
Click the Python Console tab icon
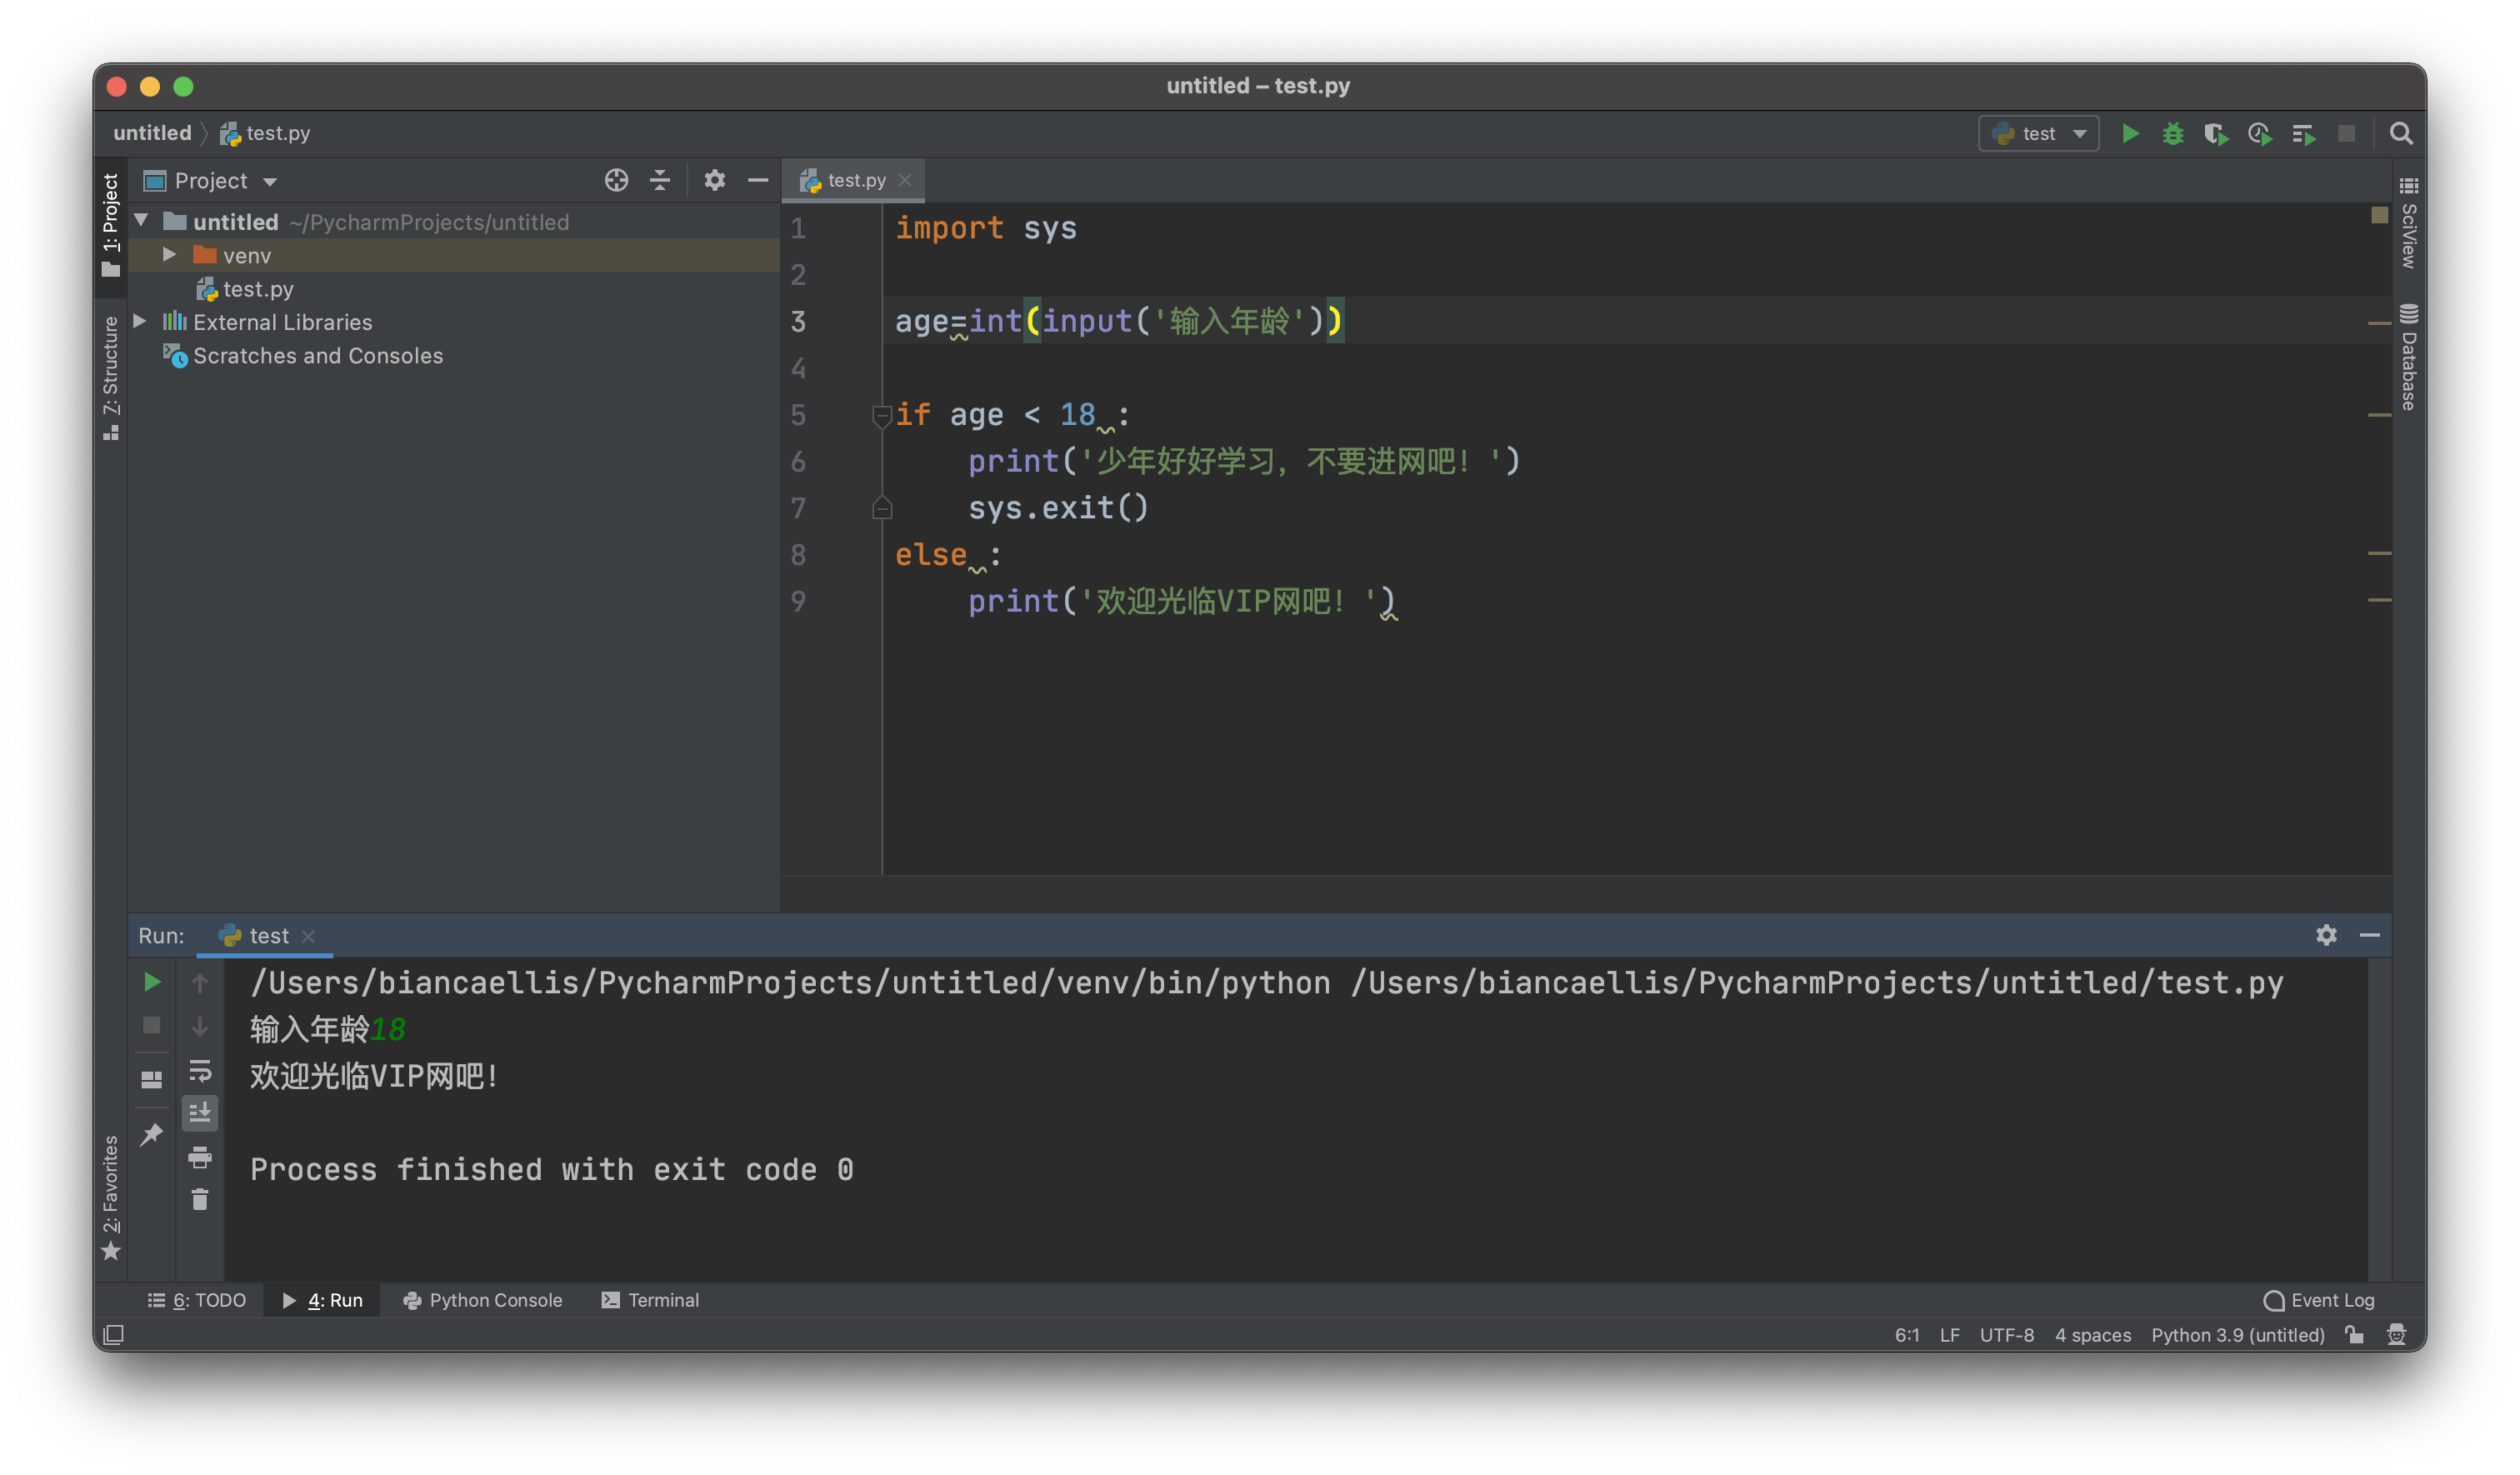[x=406, y=1299]
